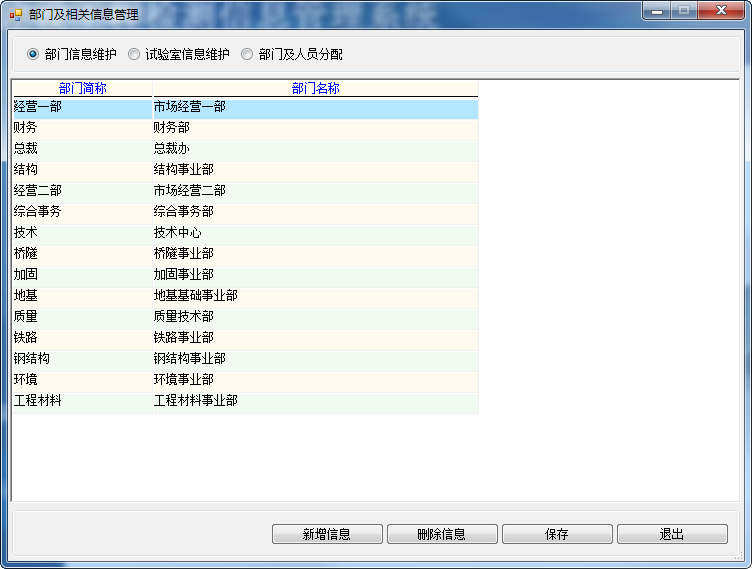
Task: Click the 技术中心 cell
Action: (315, 233)
